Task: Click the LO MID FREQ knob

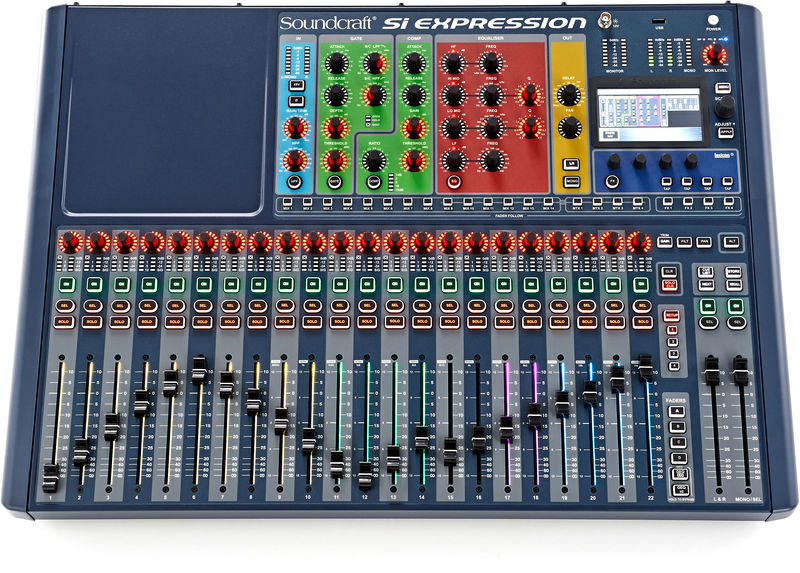Action: (x=492, y=128)
